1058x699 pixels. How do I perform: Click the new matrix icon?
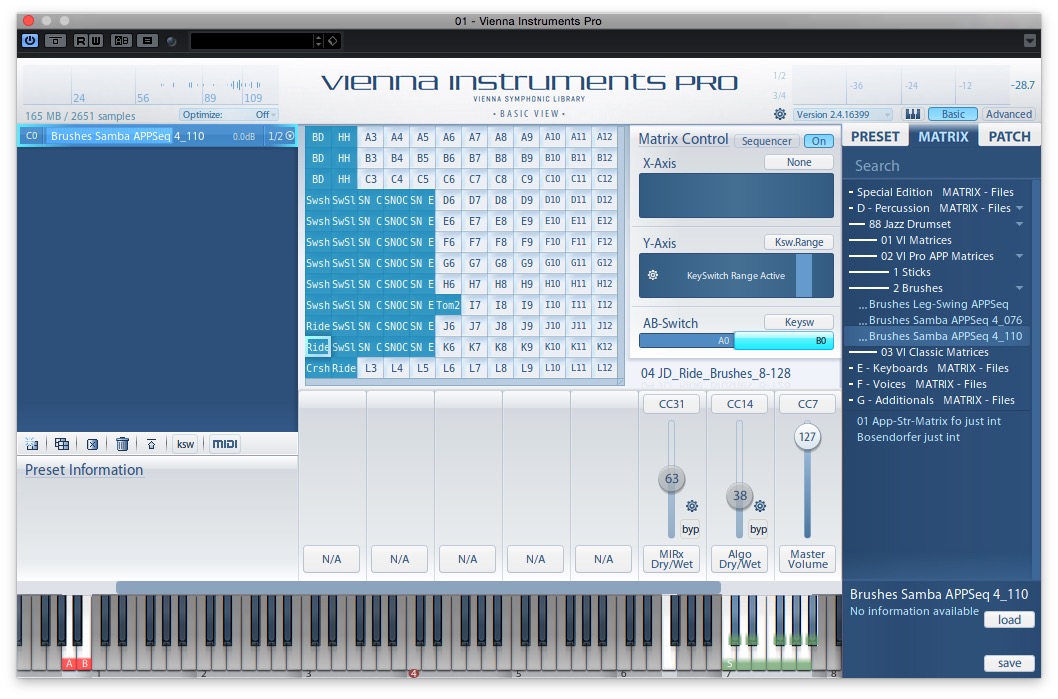pyautogui.click(x=32, y=444)
